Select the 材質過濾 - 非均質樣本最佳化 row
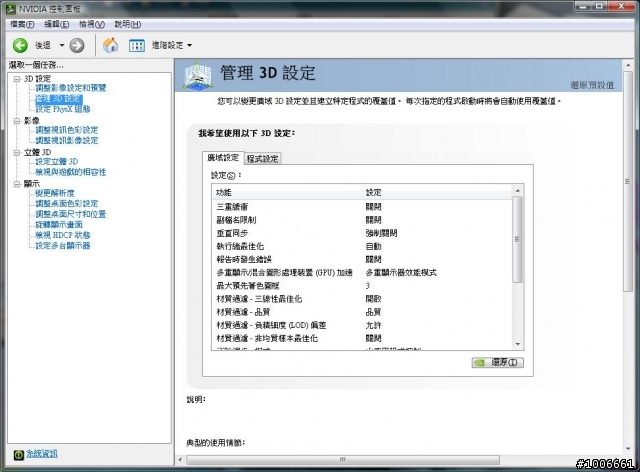The height and width of the screenshot is (472, 640). coord(362,338)
